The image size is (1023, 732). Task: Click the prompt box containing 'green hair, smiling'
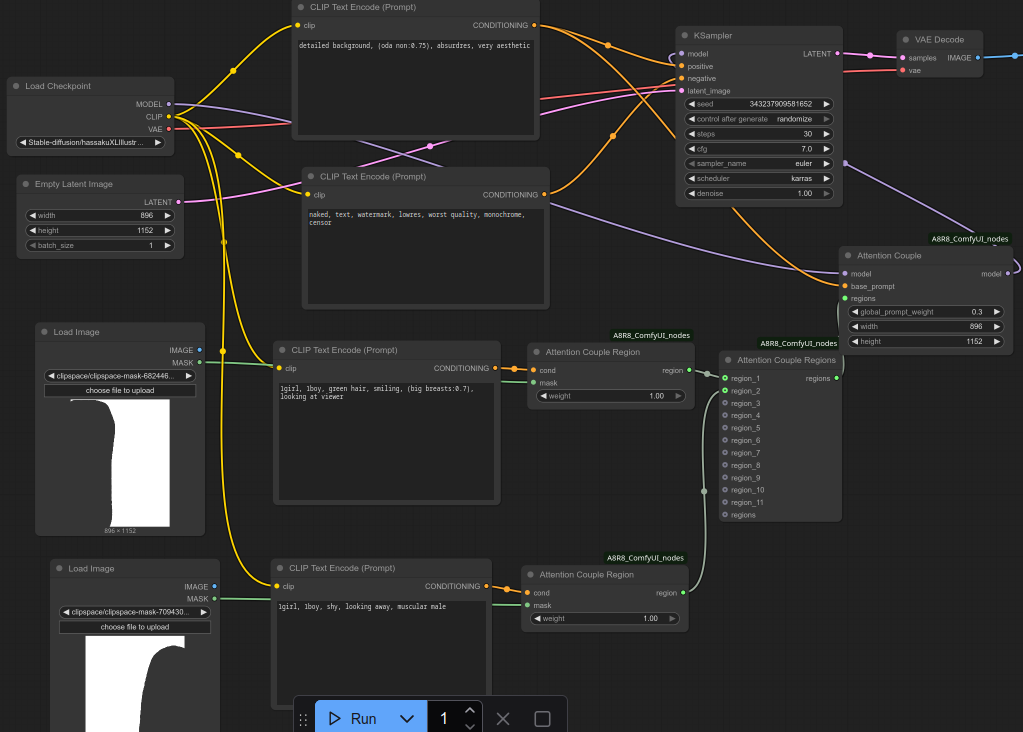386,441
